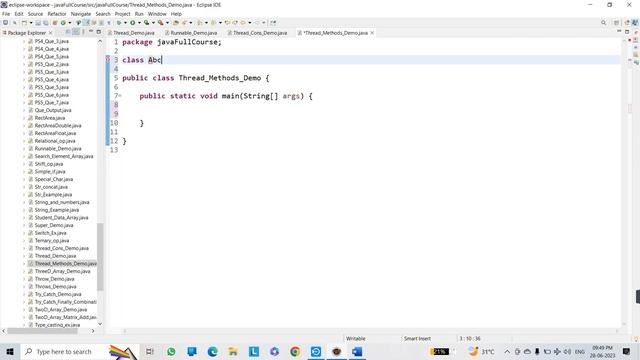Maximize the editor area
640x360 pixels.
[627, 31]
